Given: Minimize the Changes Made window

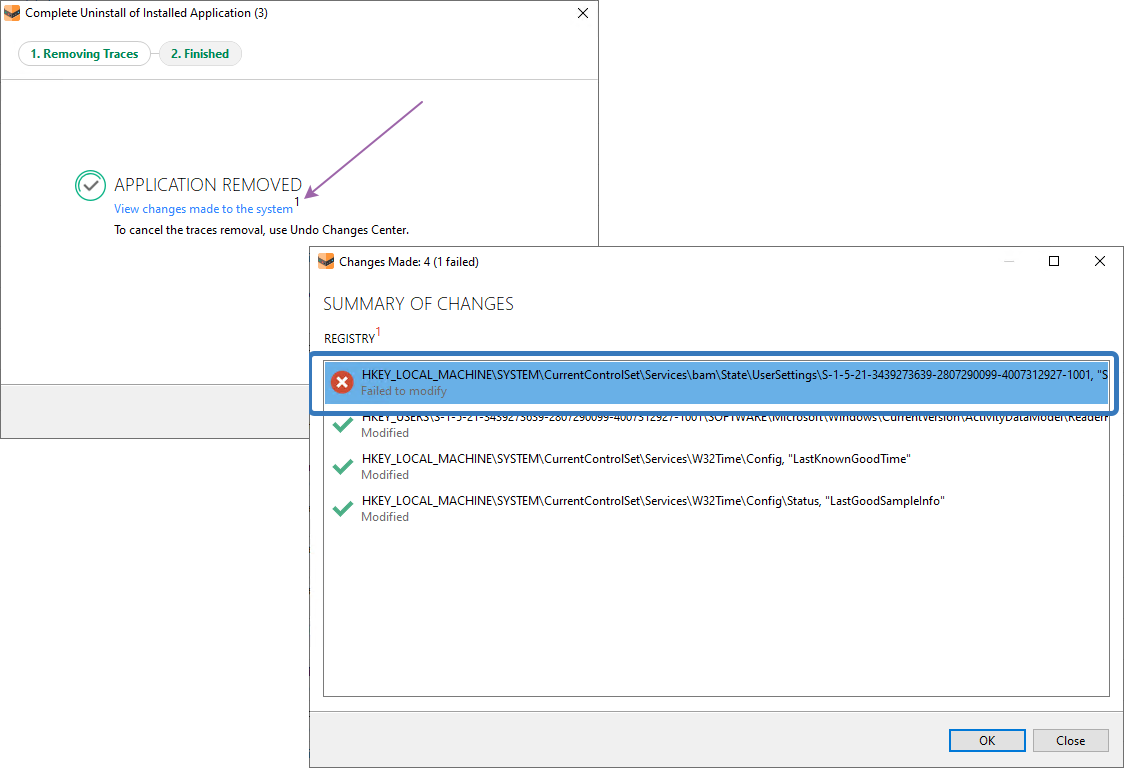Looking at the screenshot, I should [1008, 261].
